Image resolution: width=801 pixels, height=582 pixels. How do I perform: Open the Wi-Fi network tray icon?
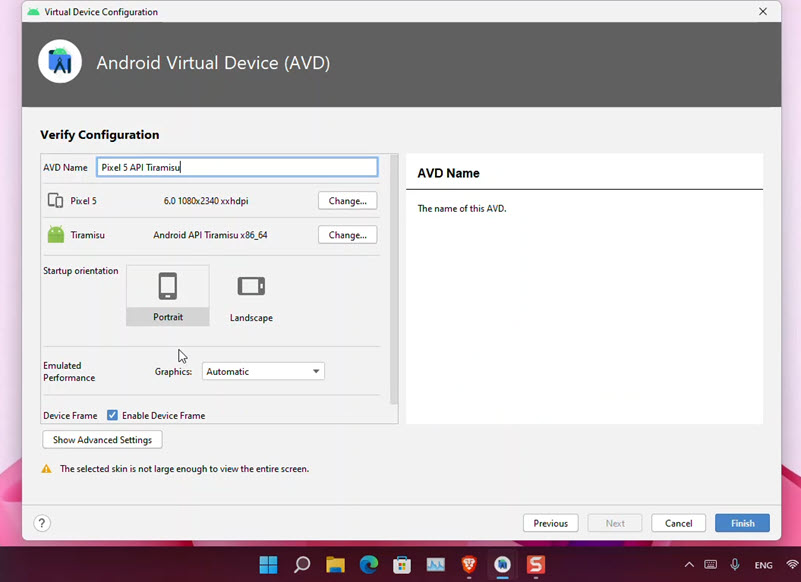pos(793,565)
